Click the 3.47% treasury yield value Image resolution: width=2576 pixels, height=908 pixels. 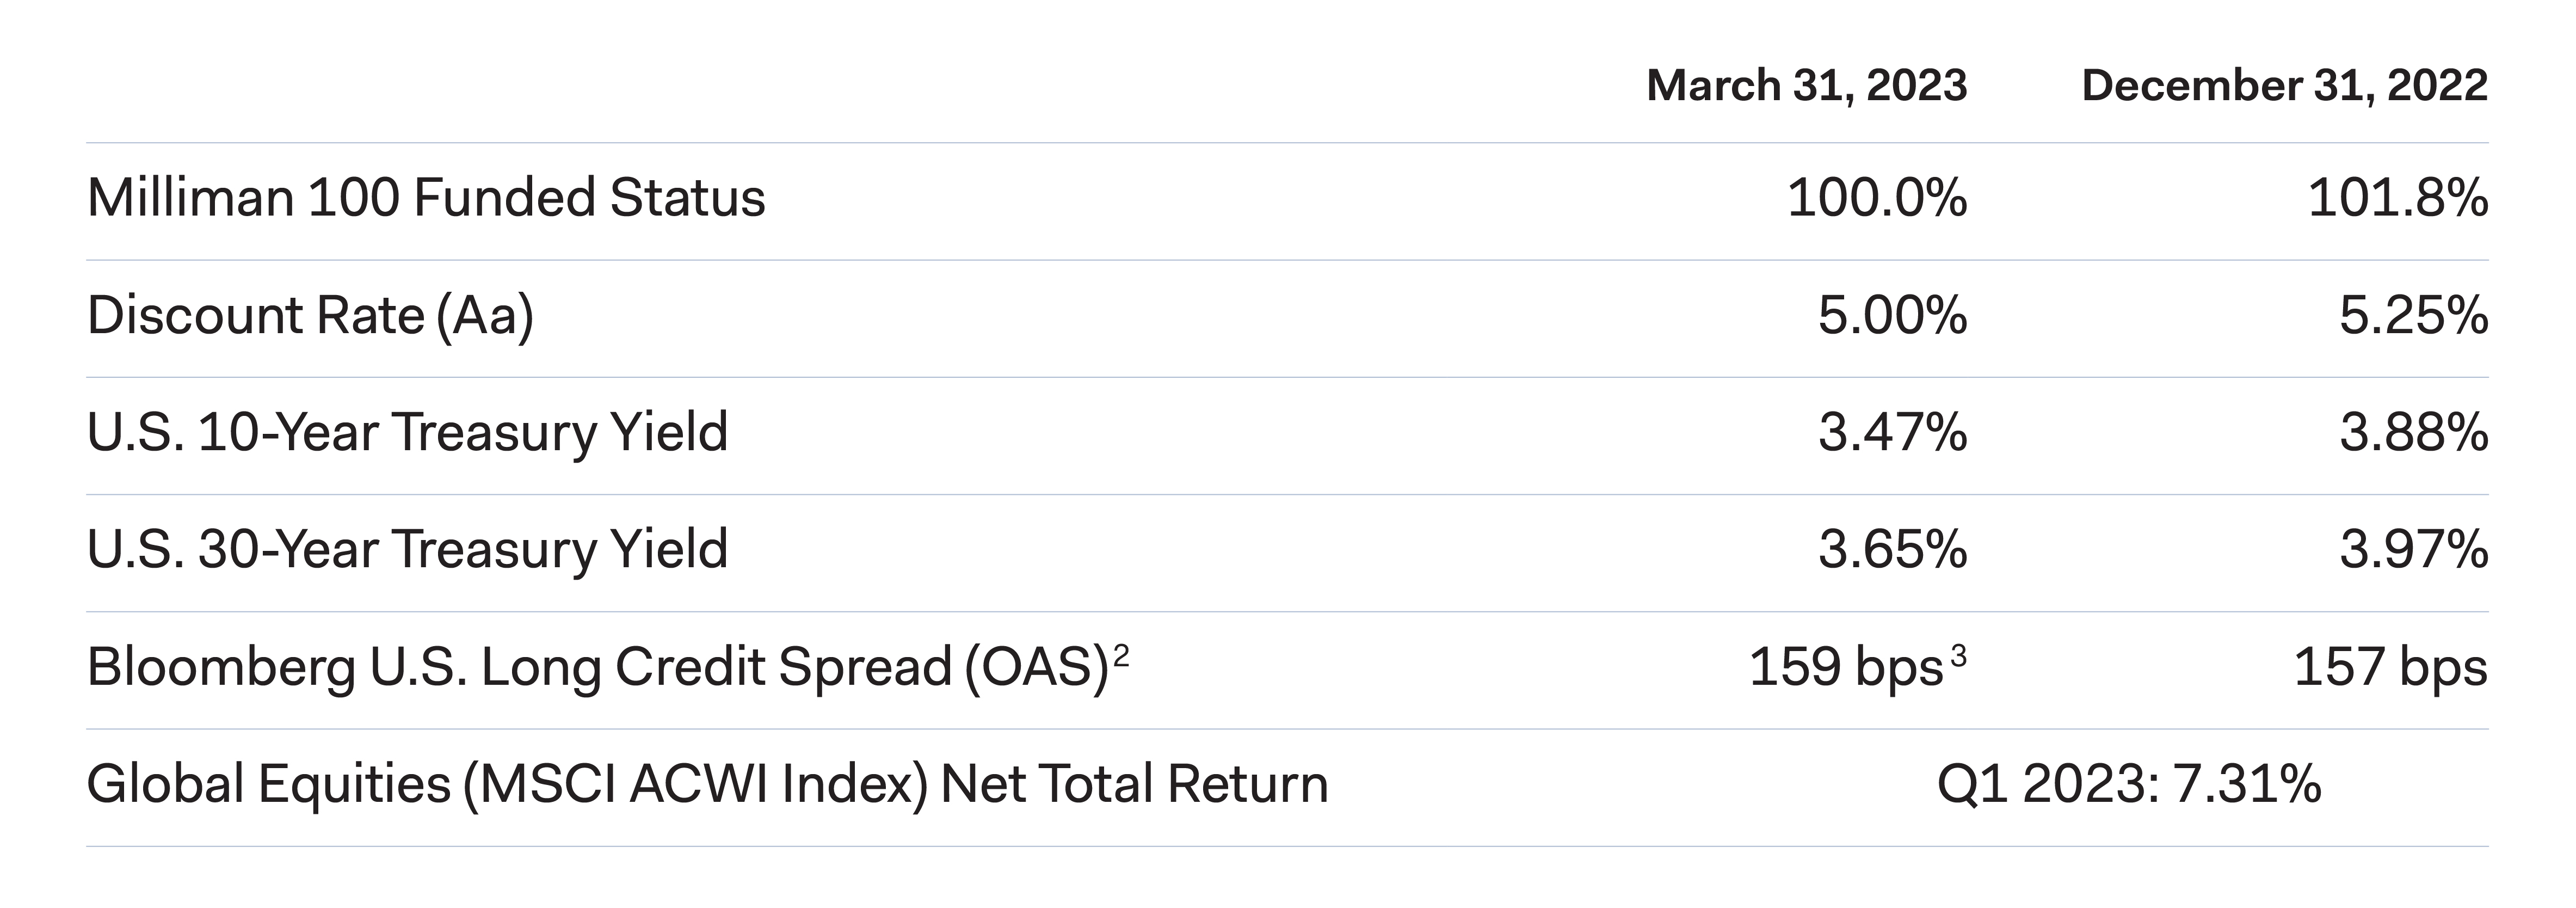pos(1892,433)
